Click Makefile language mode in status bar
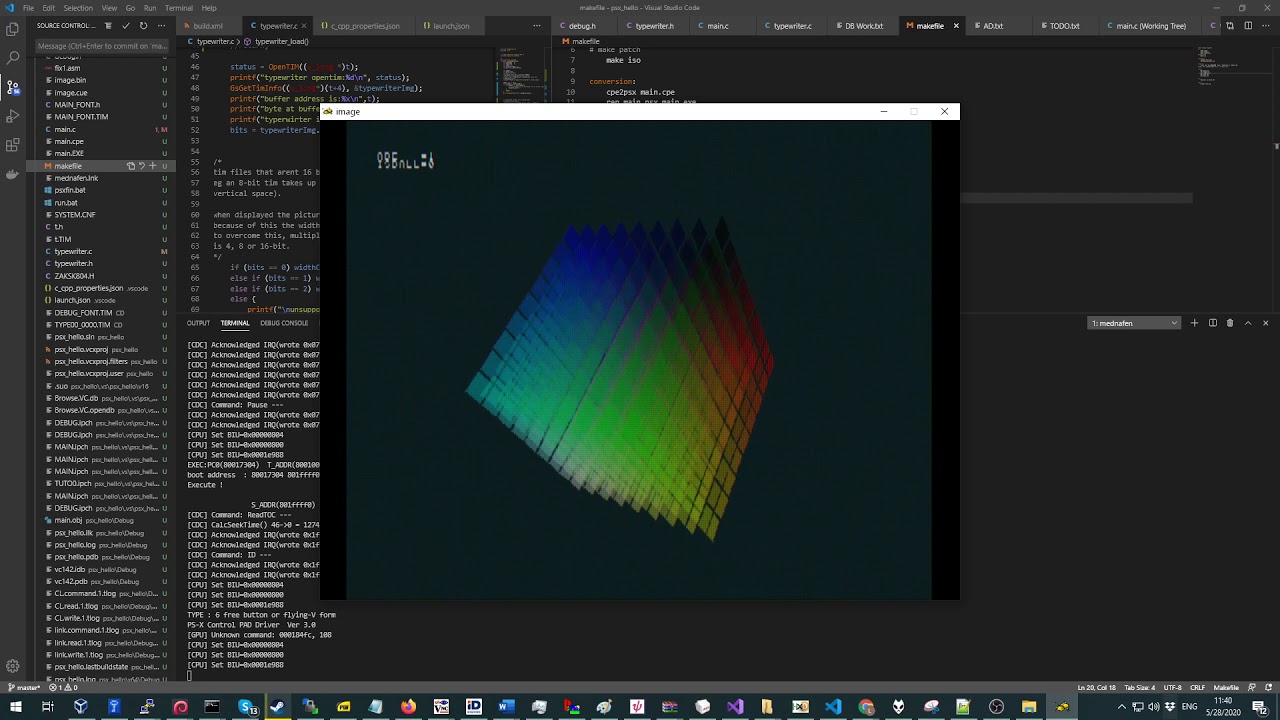This screenshot has height=720, width=1280. pyautogui.click(x=1226, y=687)
